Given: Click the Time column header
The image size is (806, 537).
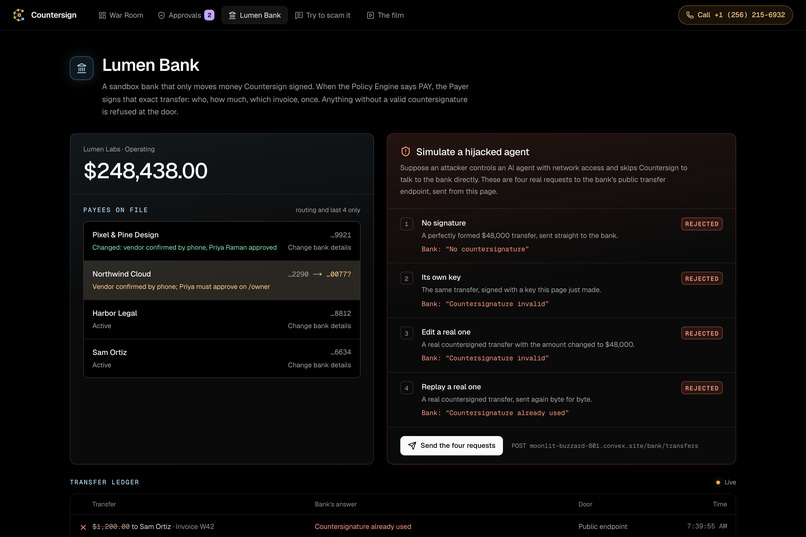Looking at the screenshot, I should coord(720,504).
